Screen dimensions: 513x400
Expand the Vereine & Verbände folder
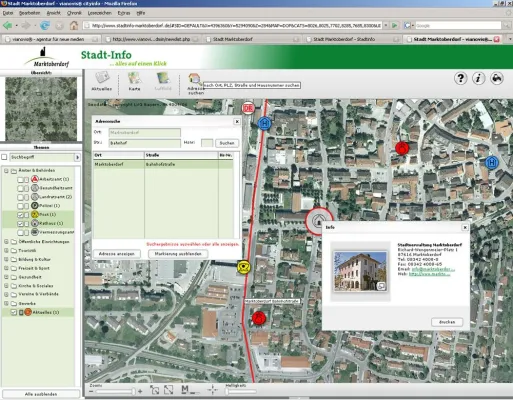coord(6,294)
